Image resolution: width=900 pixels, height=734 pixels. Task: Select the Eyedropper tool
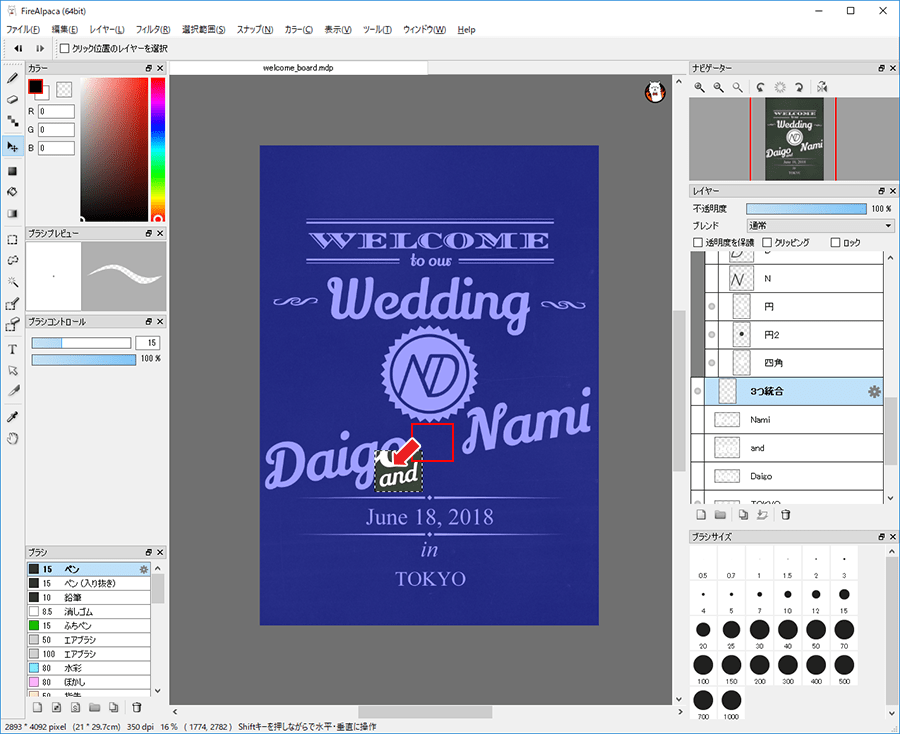(x=12, y=416)
